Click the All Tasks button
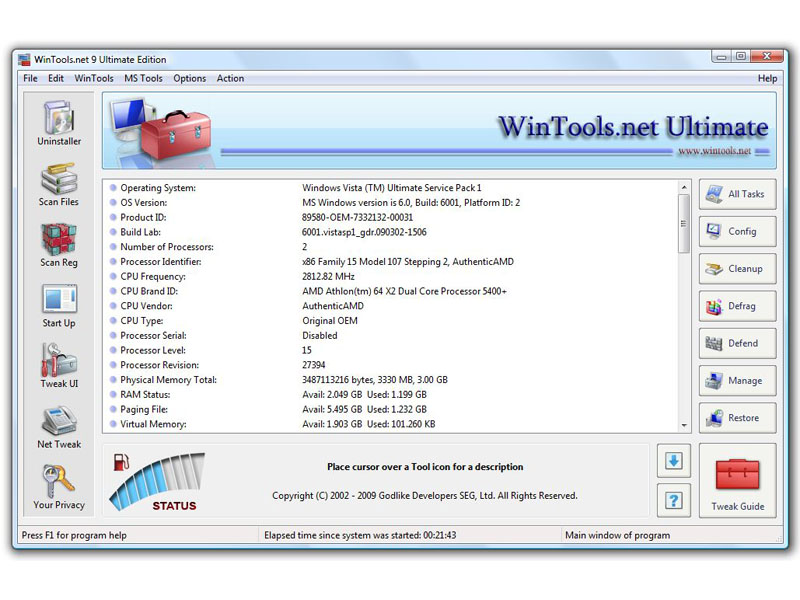This screenshot has width=800, height=600. [x=737, y=194]
